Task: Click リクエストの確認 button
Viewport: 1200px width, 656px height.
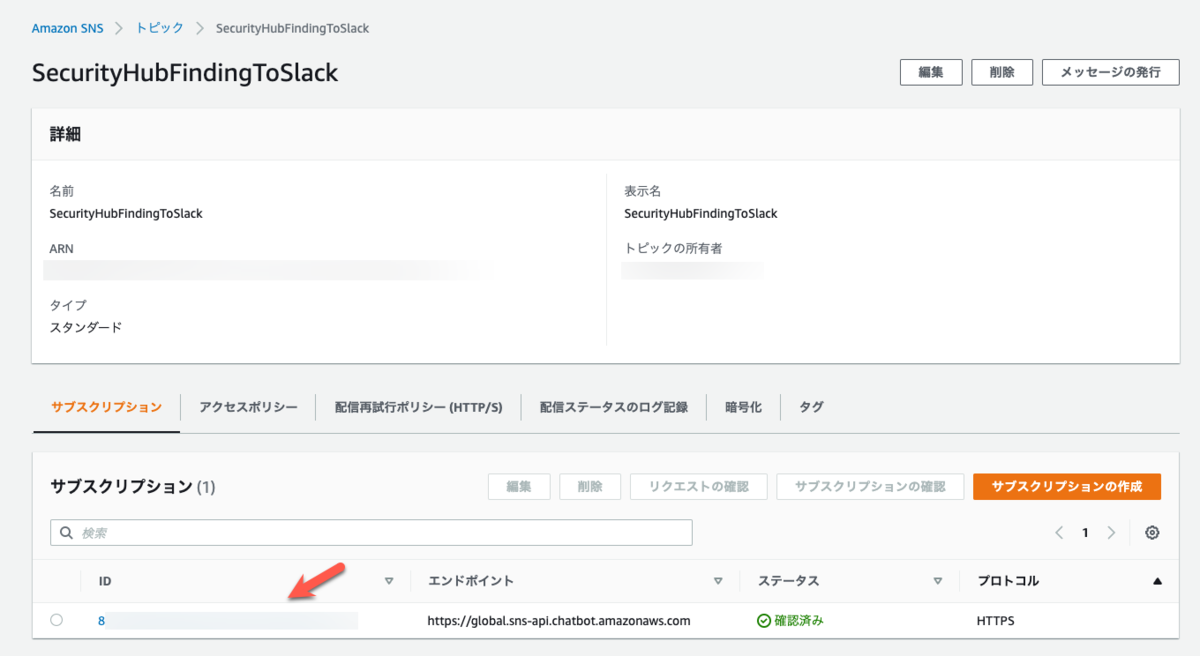Action: pos(698,486)
